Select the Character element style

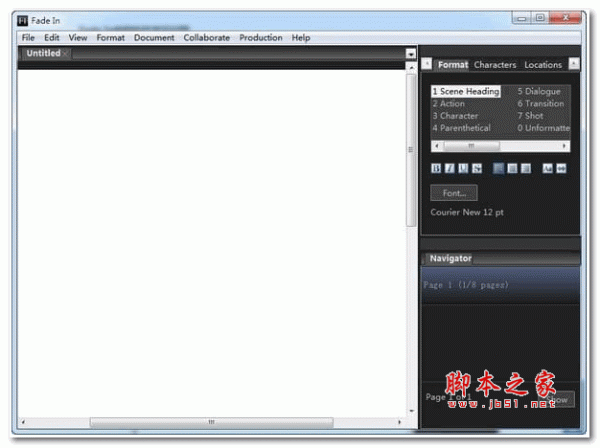455,116
